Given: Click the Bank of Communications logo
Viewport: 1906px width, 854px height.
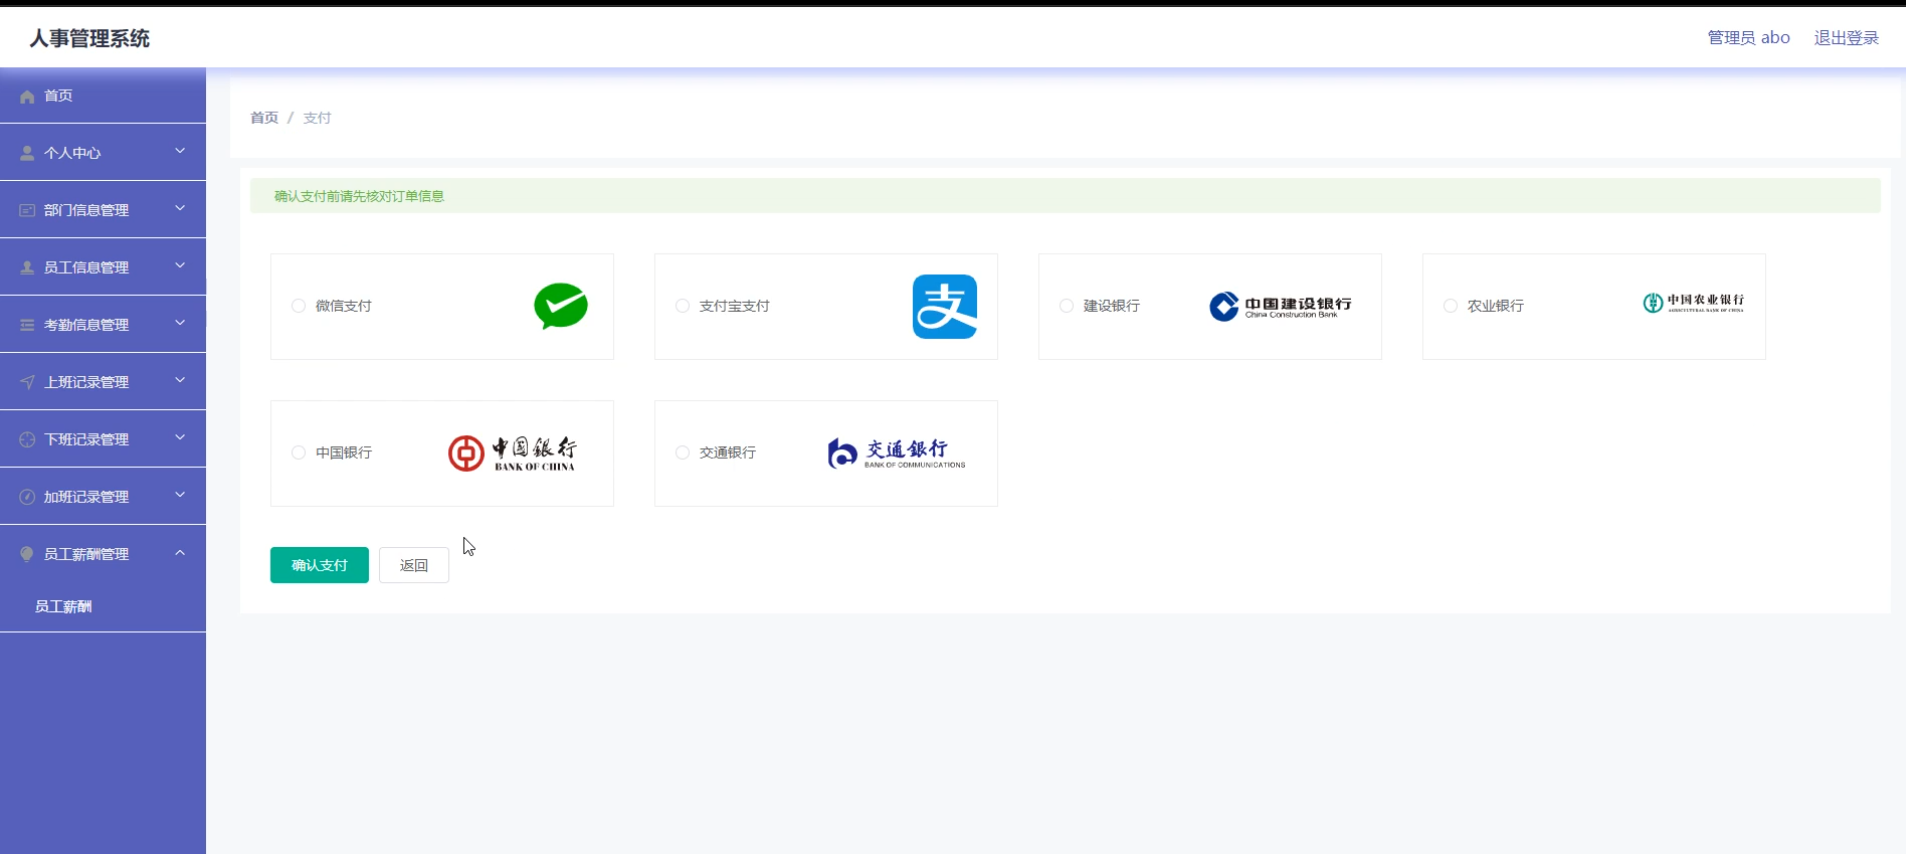Looking at the screenshot, I should click(x=896, y=453).
